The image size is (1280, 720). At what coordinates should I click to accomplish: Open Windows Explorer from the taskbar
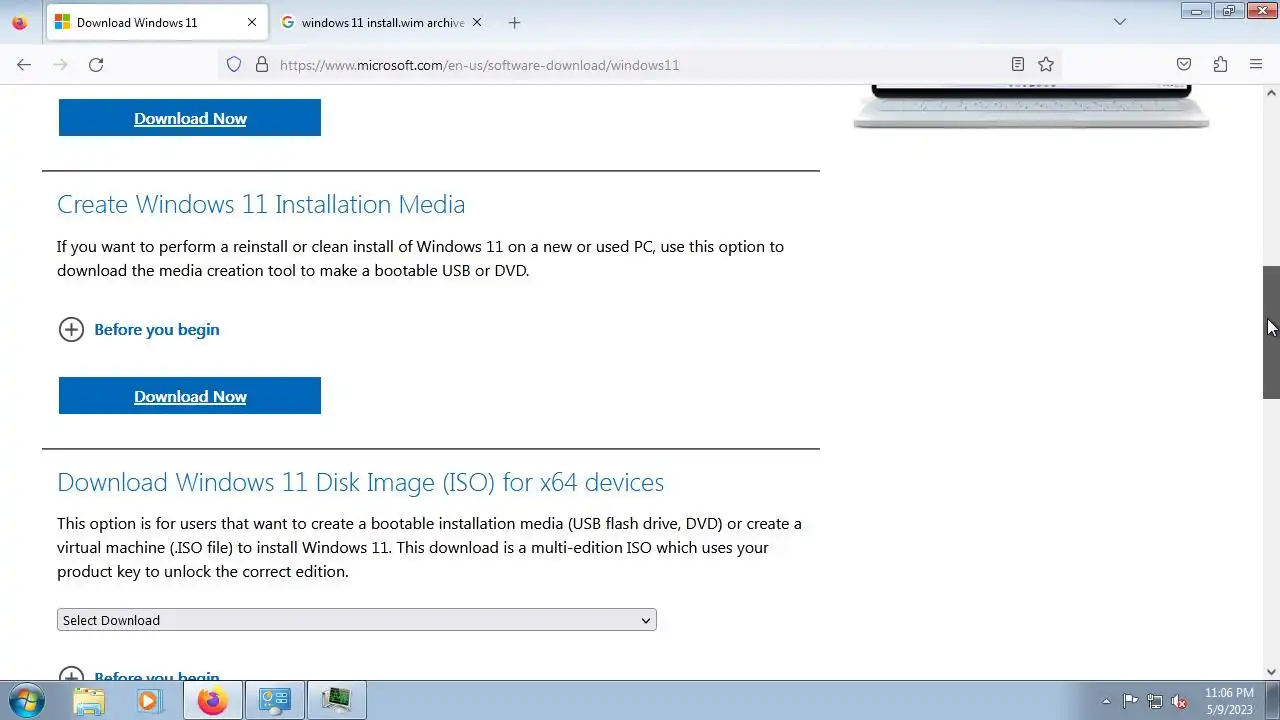tap(89, 700)
